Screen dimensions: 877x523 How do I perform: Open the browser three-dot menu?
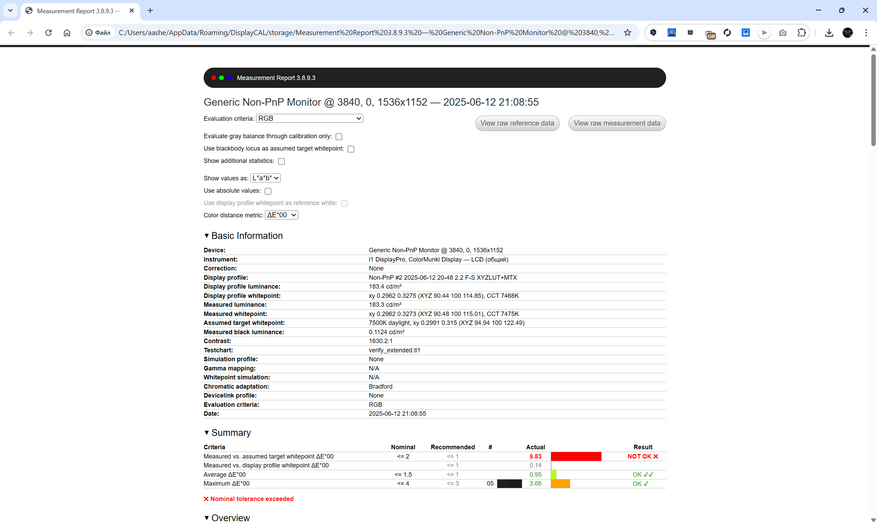(866, 32)
